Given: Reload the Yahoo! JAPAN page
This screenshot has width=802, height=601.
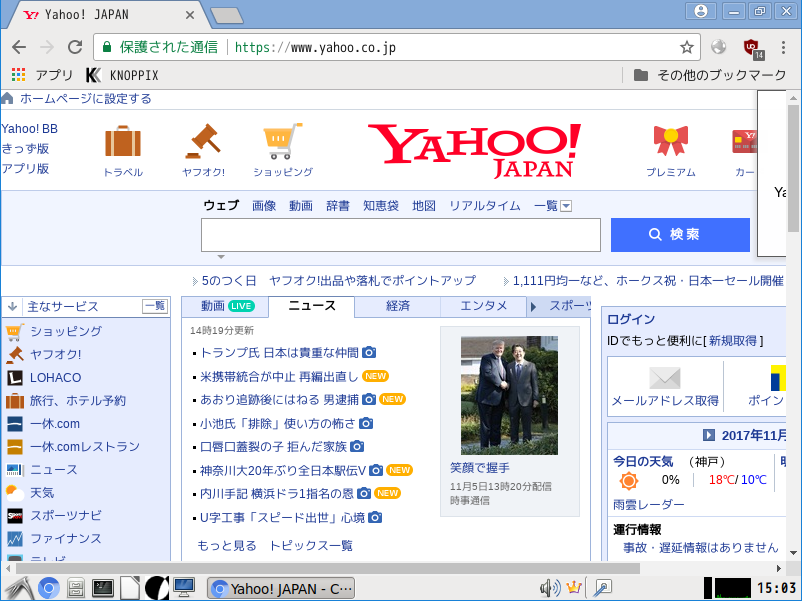Looking at the screenshot, I should point(75,48).
